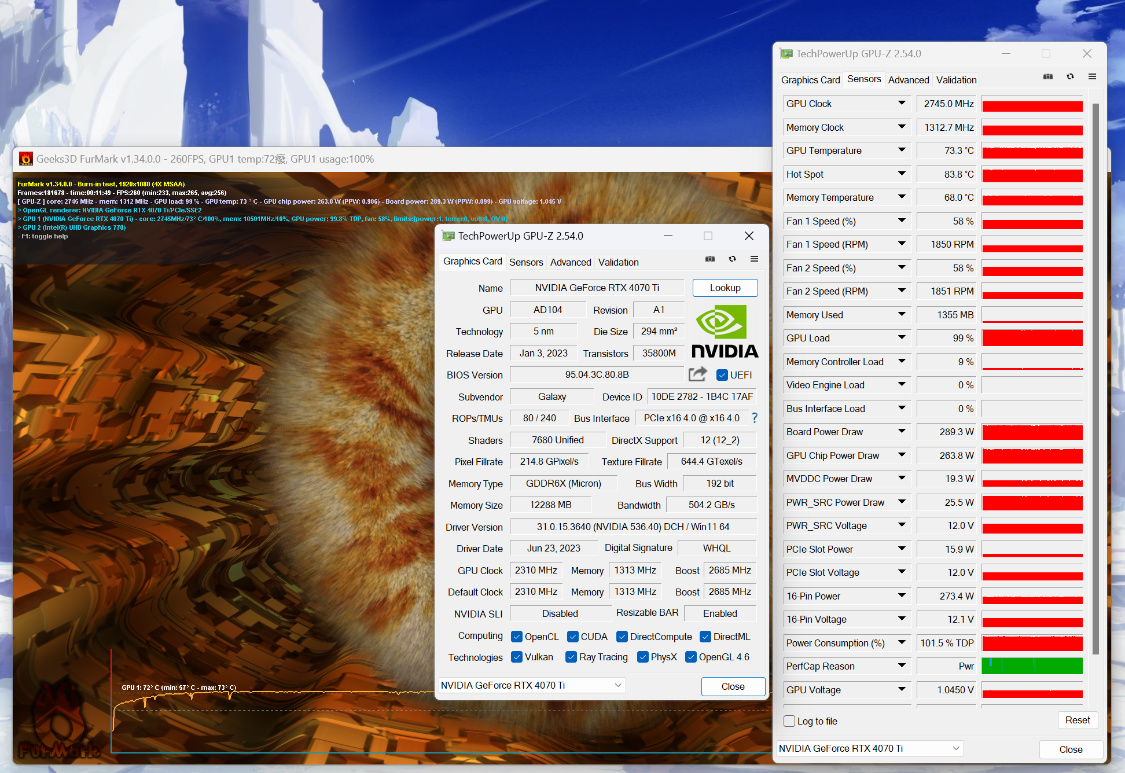Toggle the Vulkan checkbox

(x=517, y=657)
